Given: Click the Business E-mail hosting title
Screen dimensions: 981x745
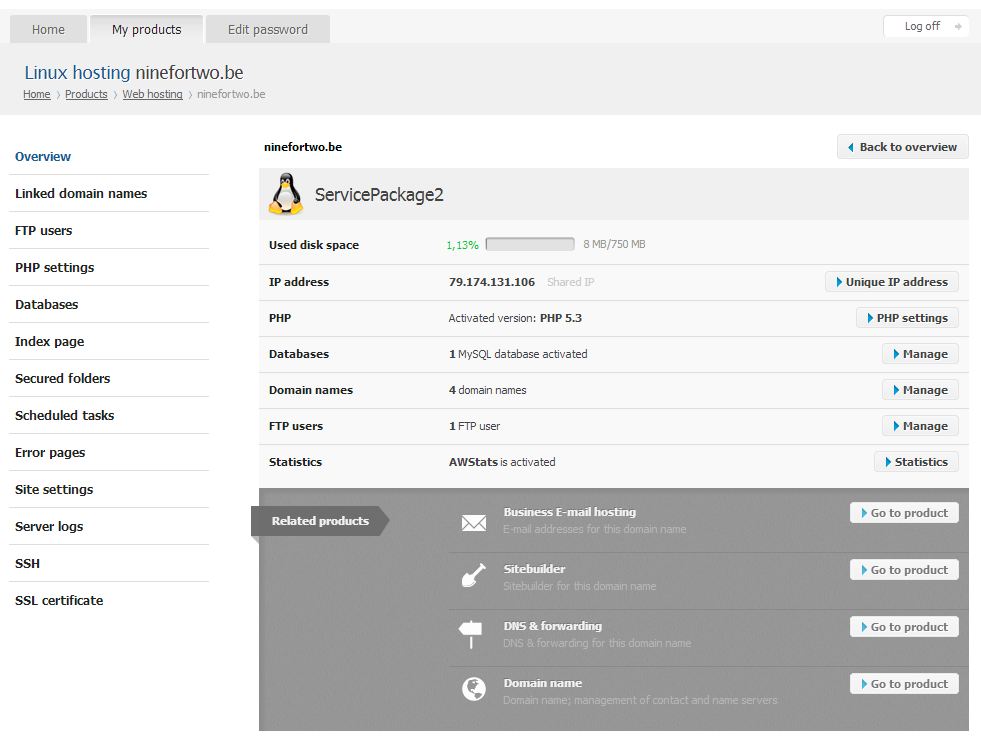Looking at the screenshot, I should click(x=569, y=512).
